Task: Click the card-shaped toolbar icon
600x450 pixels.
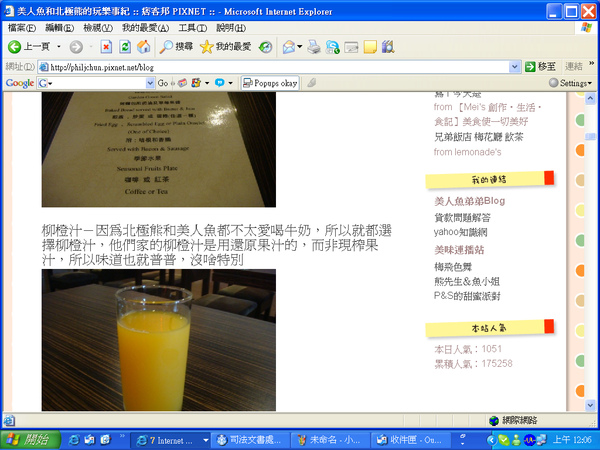Action: click(351, 47)
